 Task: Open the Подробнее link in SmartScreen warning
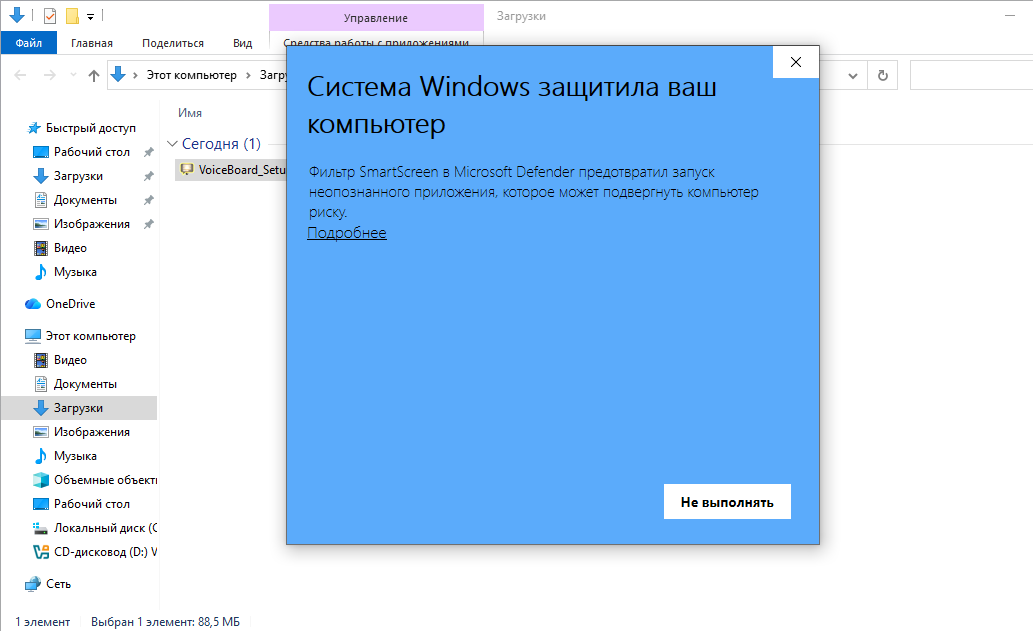[347, 232]
